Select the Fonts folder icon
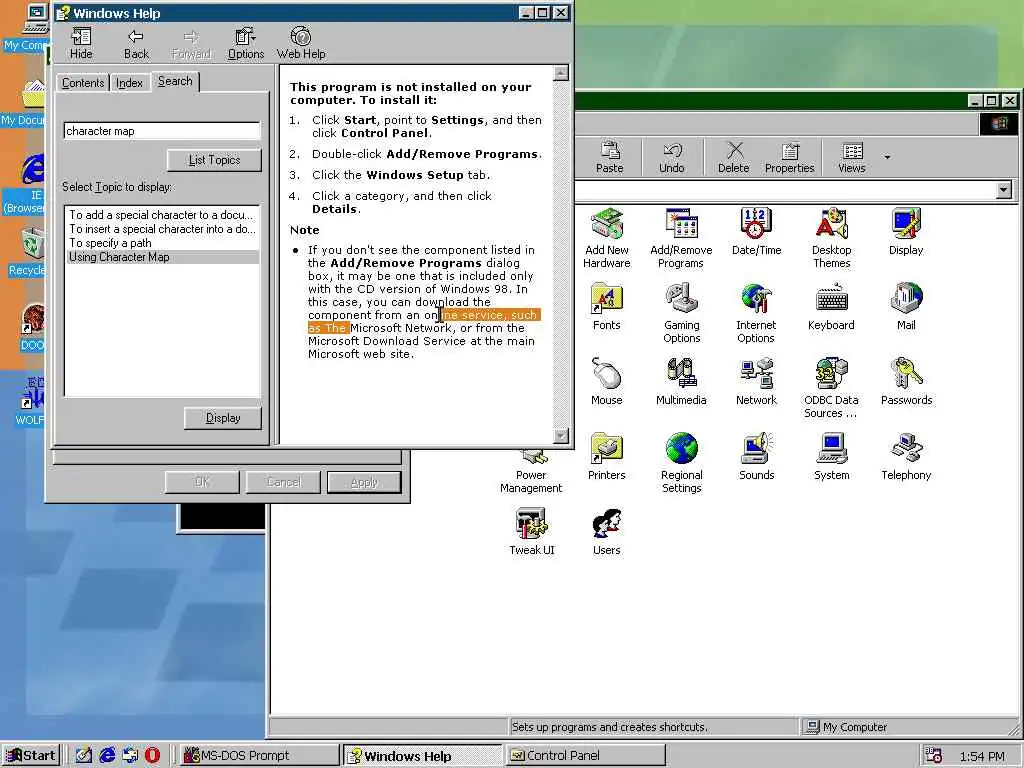1024x768 pixels. [607, 307]
